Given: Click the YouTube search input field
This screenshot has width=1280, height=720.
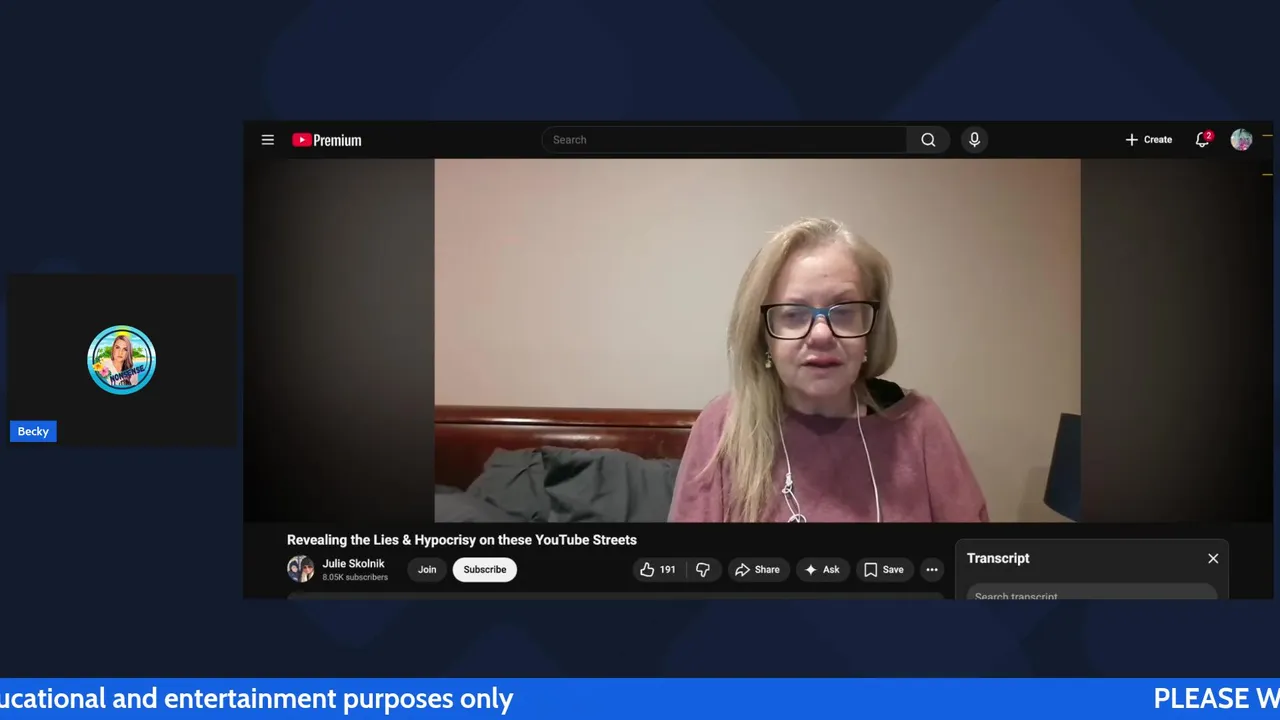Looking at the screenshot, I should point(725,140).
